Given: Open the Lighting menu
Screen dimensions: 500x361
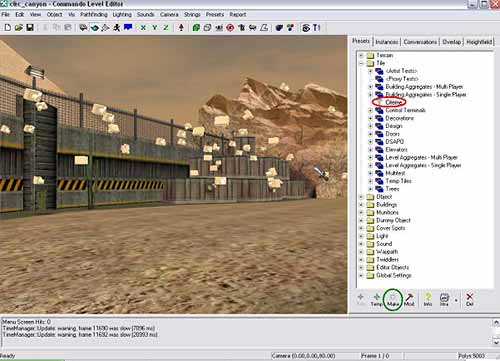Looking at the screenshot, I should [122, 15].
